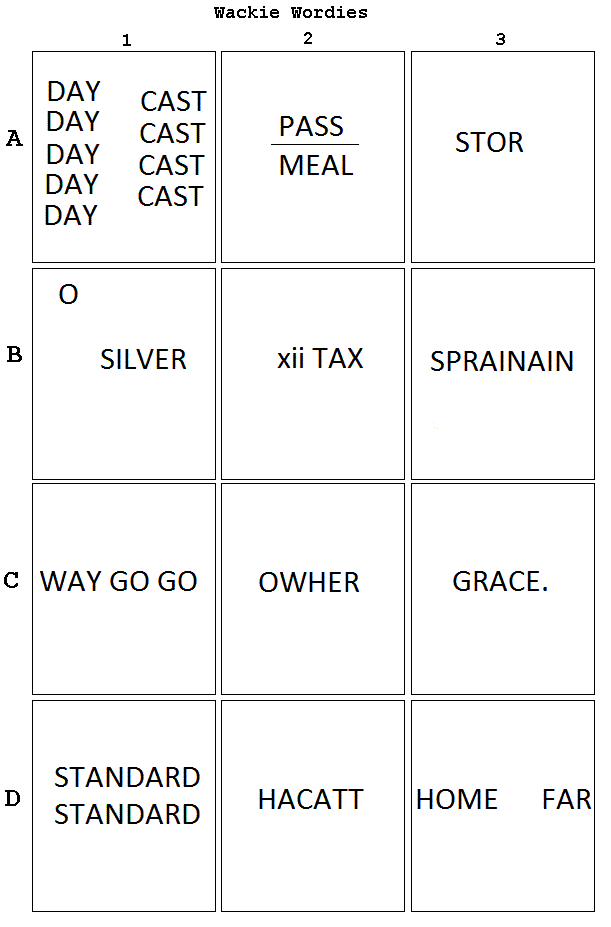The height and width of the screenshot is (927, 611).
Task: Select the double STANDARD puzzle
Action: pos(127,796)
